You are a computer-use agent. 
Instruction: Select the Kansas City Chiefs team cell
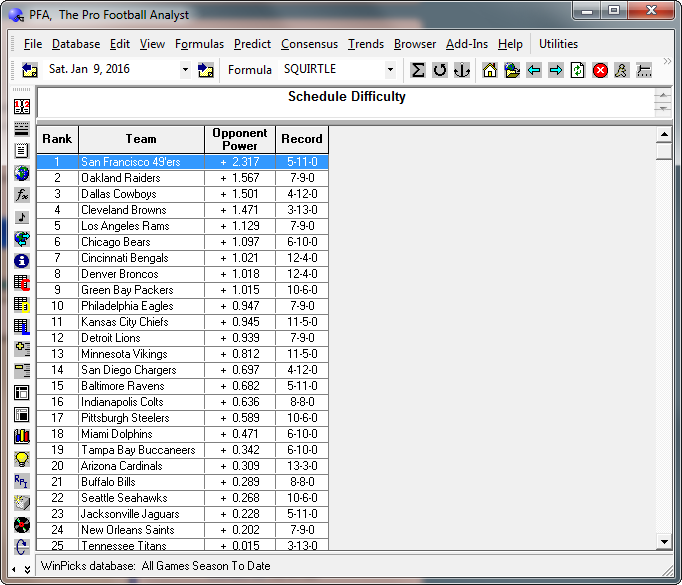[x=141, y=322]
